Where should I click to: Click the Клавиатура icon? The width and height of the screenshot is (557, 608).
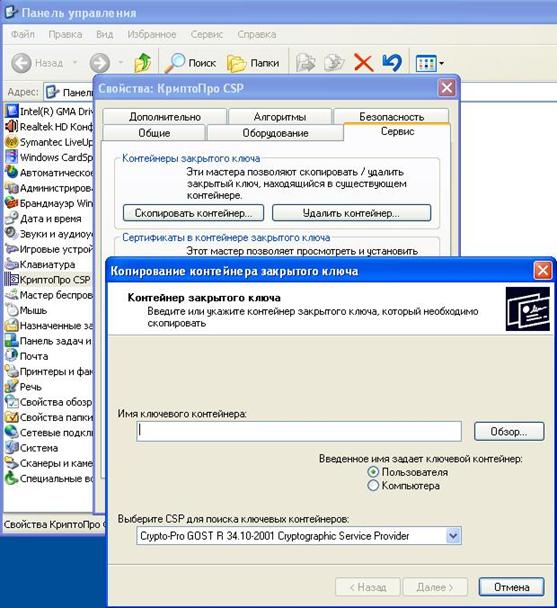point(12,264)
